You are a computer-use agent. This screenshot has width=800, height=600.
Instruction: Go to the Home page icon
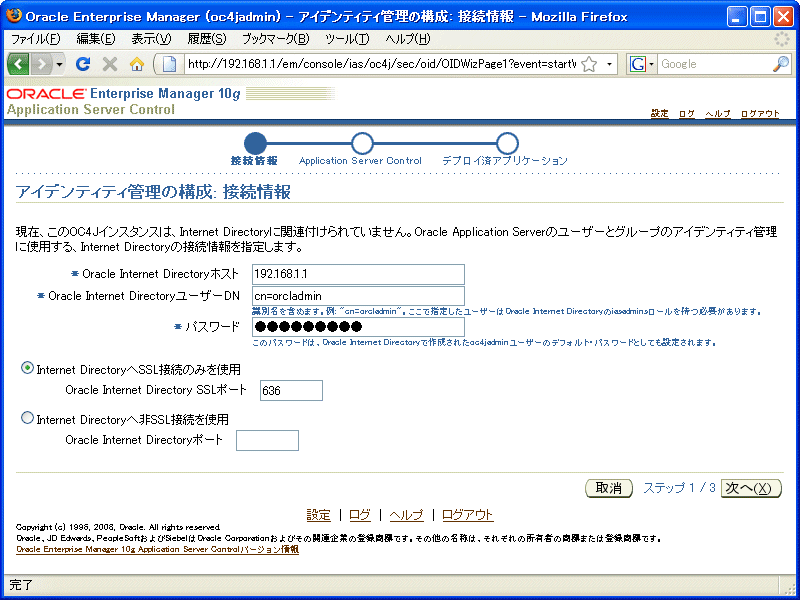click(137, 64)
